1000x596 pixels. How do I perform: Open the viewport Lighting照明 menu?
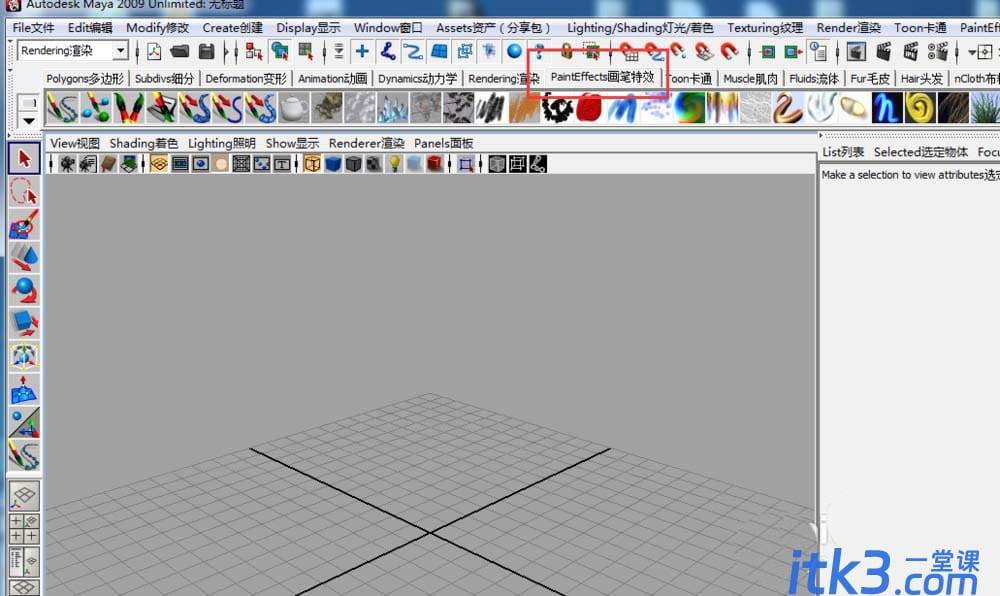221,143
